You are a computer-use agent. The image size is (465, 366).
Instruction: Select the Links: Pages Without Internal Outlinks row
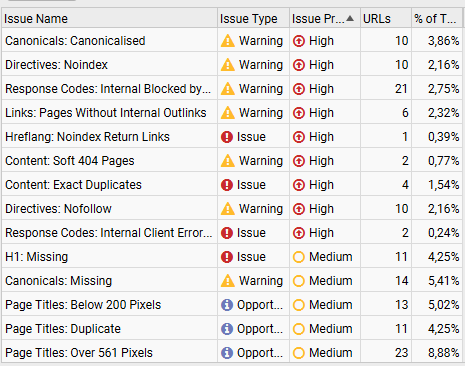coord(232,113)
